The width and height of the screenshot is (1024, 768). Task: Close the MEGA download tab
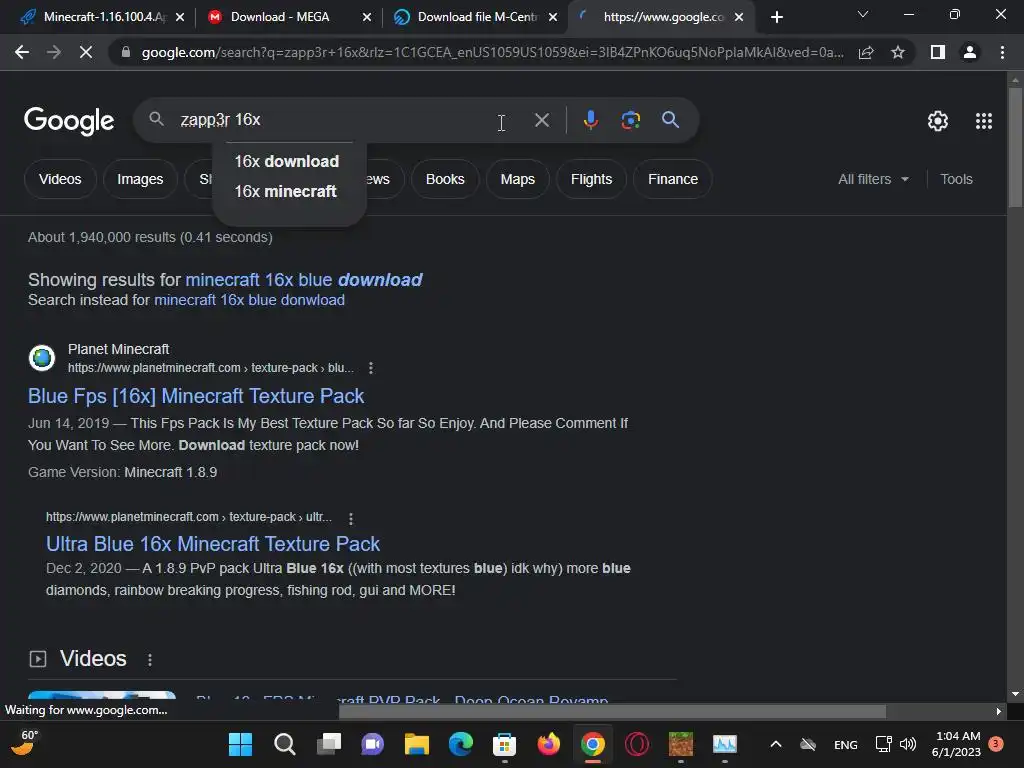pos(366,17)
